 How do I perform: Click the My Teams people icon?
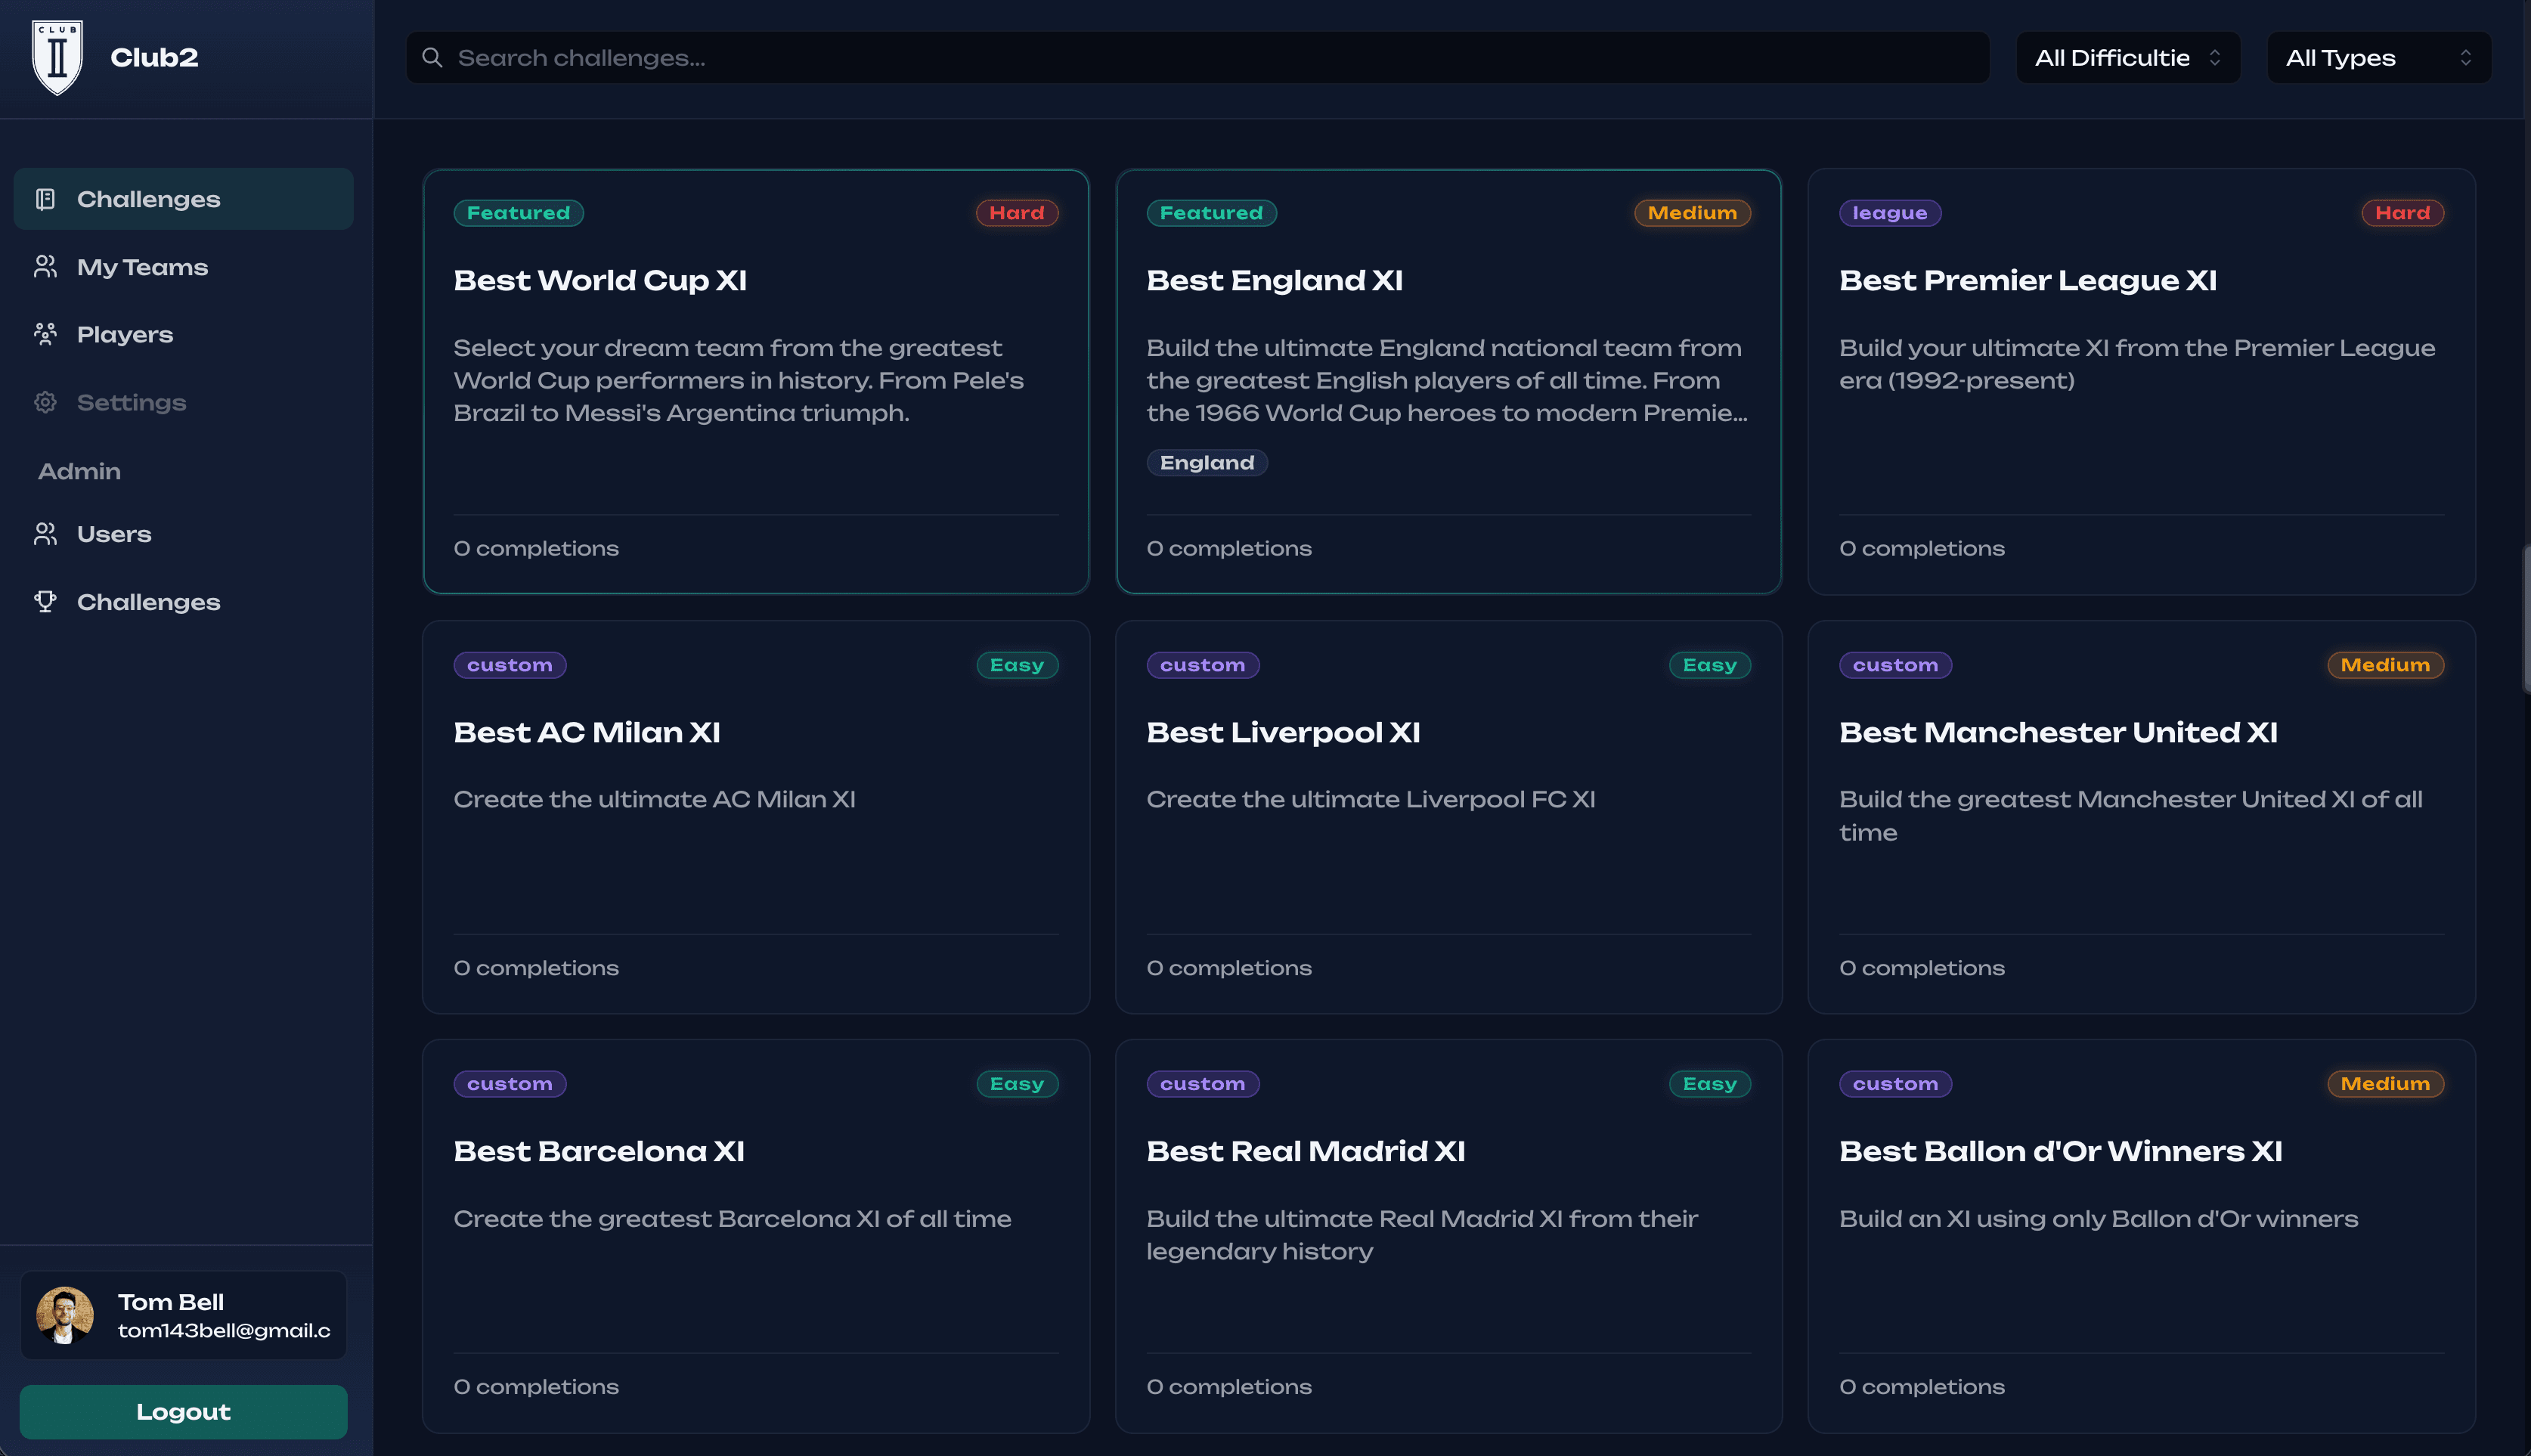tap(45, 267)
